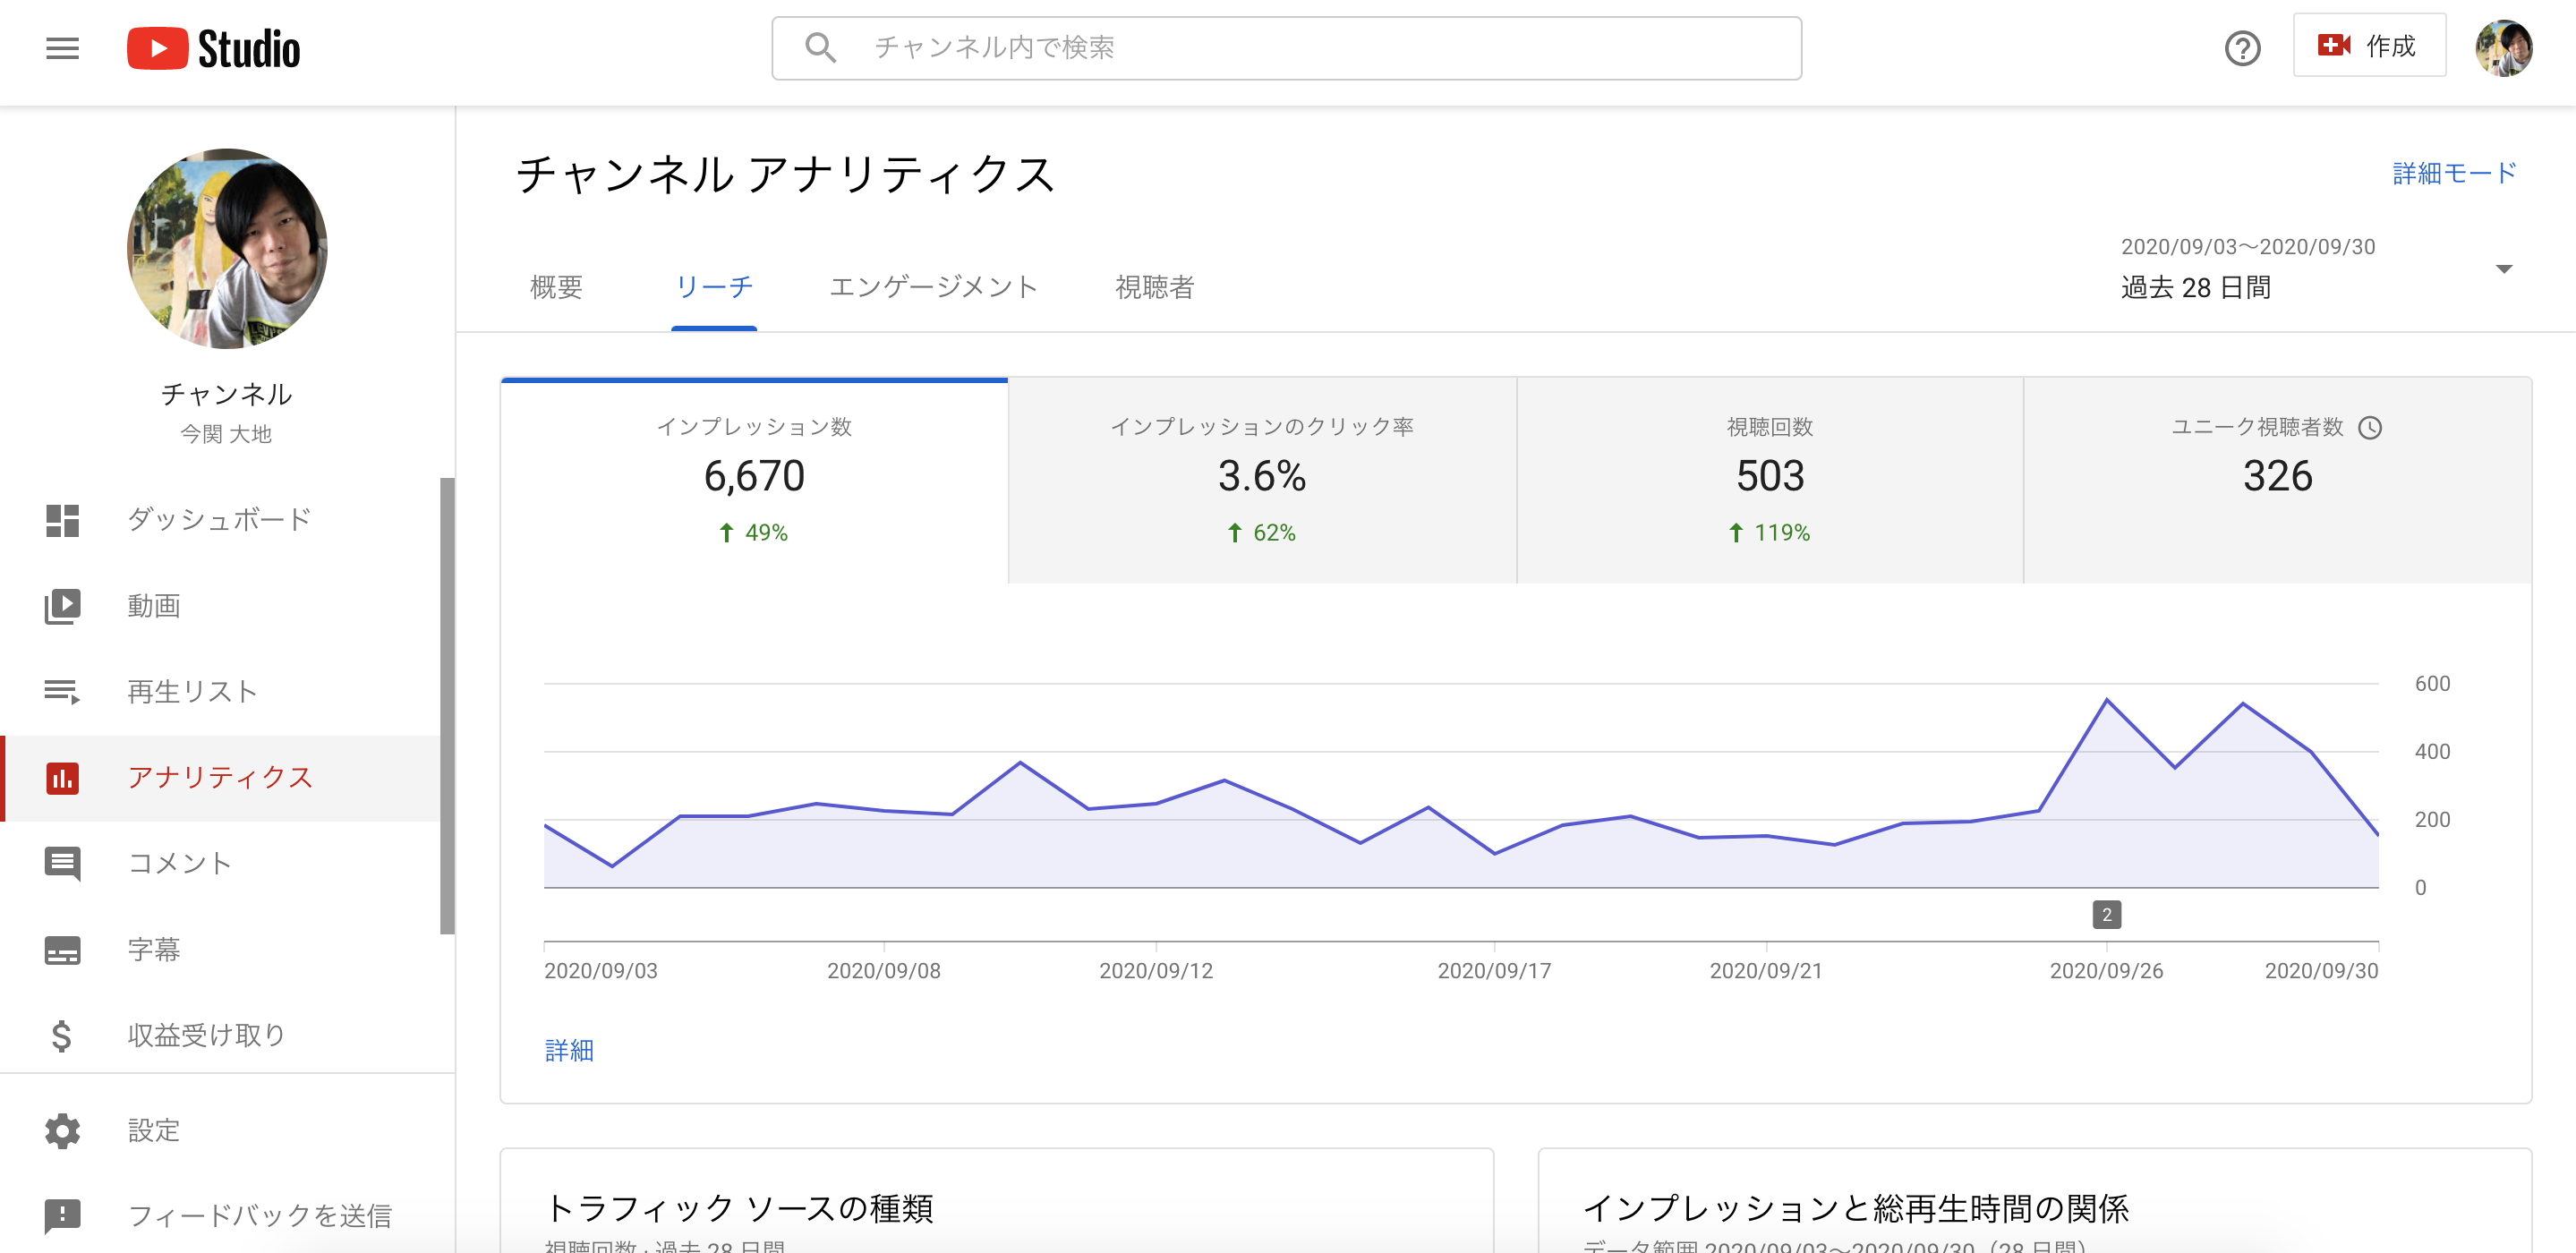Switch to the 概要 tab
The height and width of the screenshot is (1253, 2576).
pyautogui.click(x=556, y=288)
